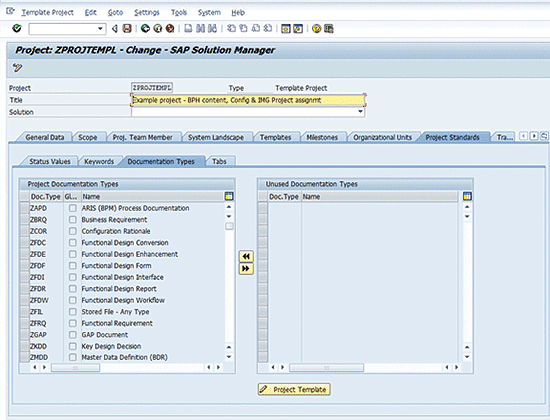
Task: Open the Tools menu
Action: pos(179,13)
